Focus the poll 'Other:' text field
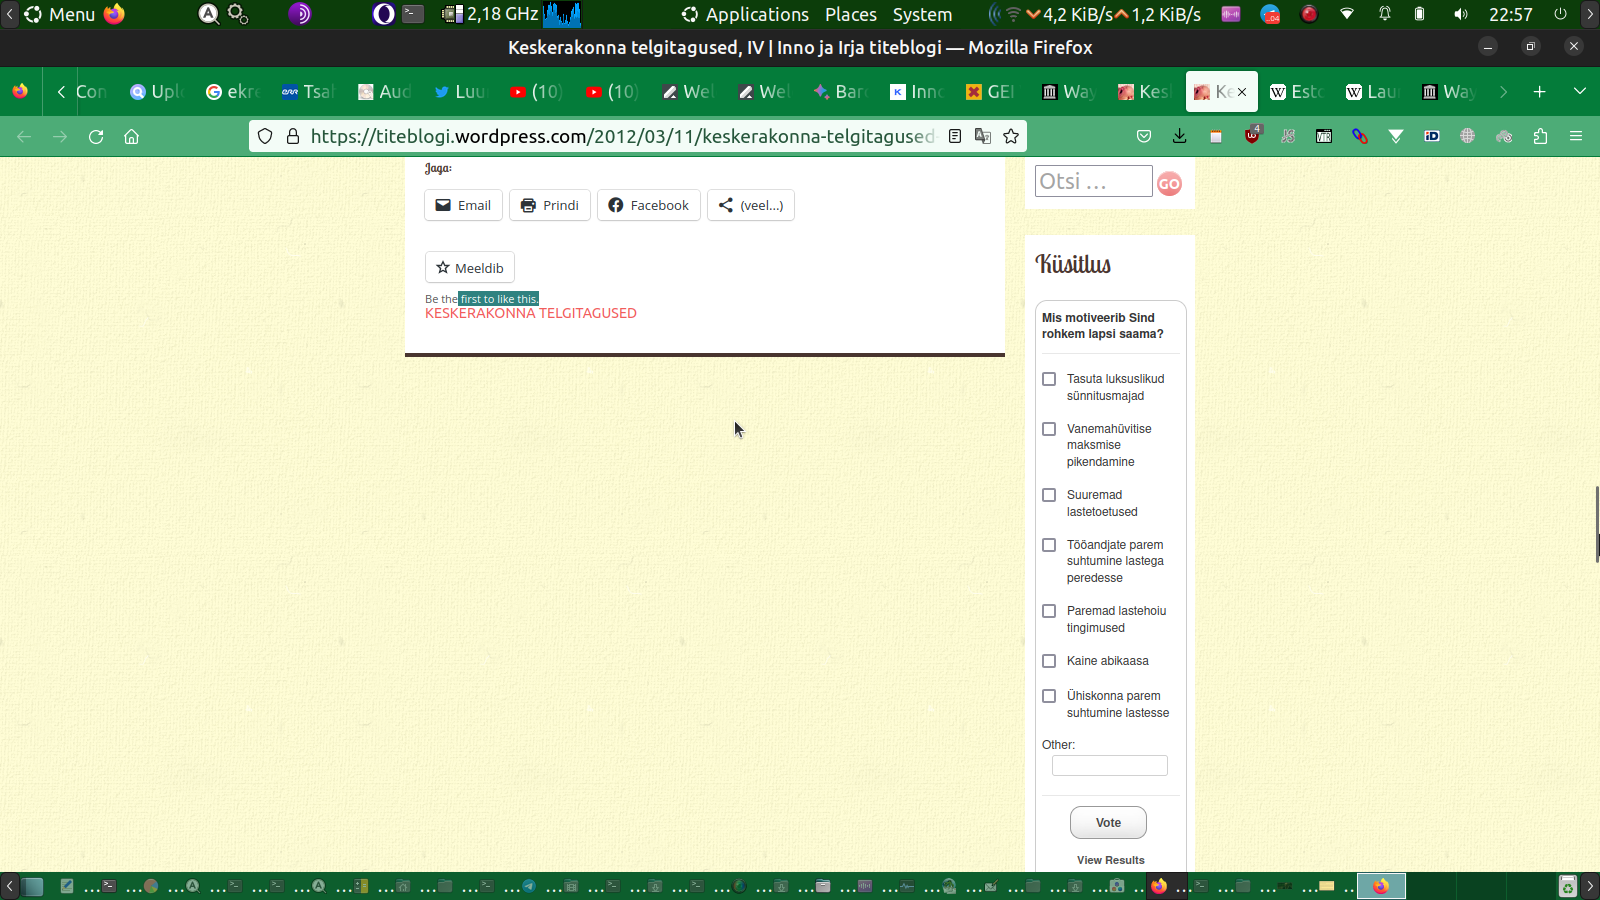Screen dimensions: 1600x900 tap(1110, 766)
